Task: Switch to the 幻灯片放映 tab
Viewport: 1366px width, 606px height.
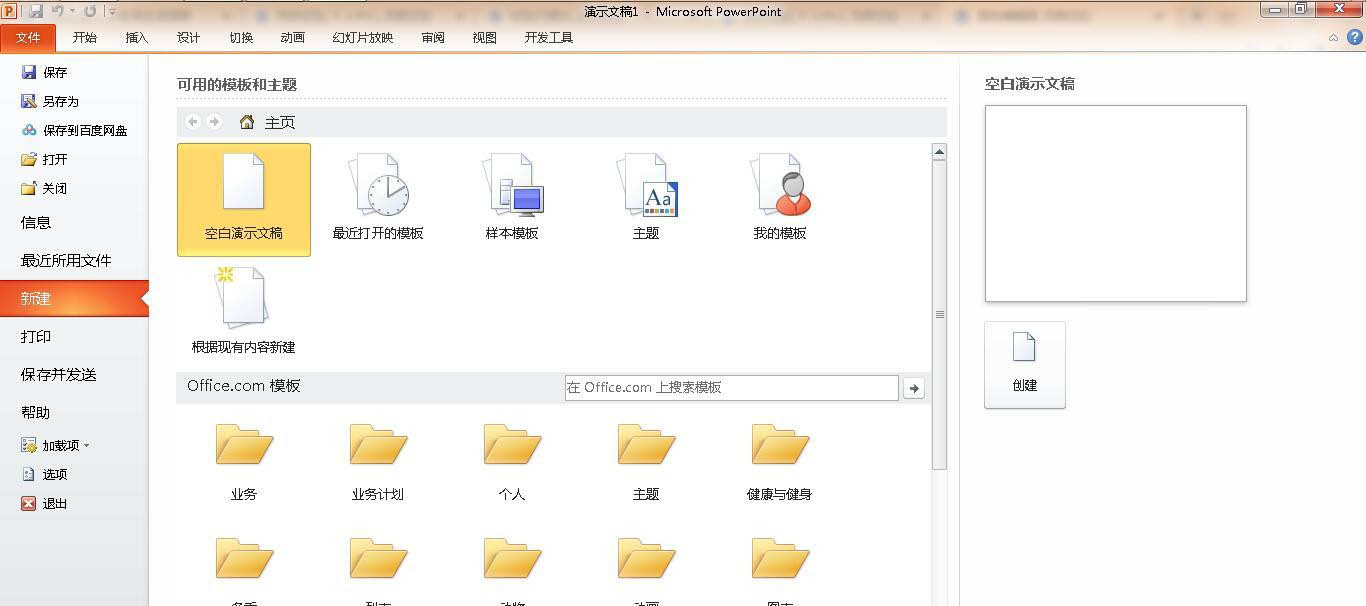Action: (363, 38)
